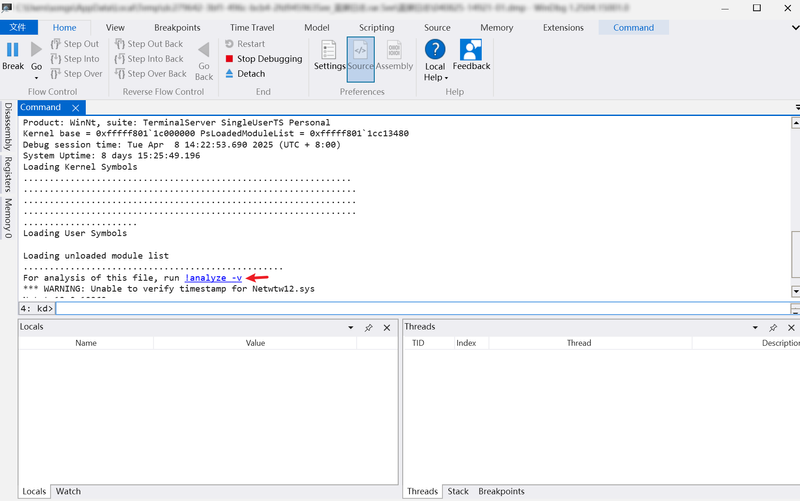Screen dimensions: 800x501
Task: Click the Restart button
Action: click(245, 44)
